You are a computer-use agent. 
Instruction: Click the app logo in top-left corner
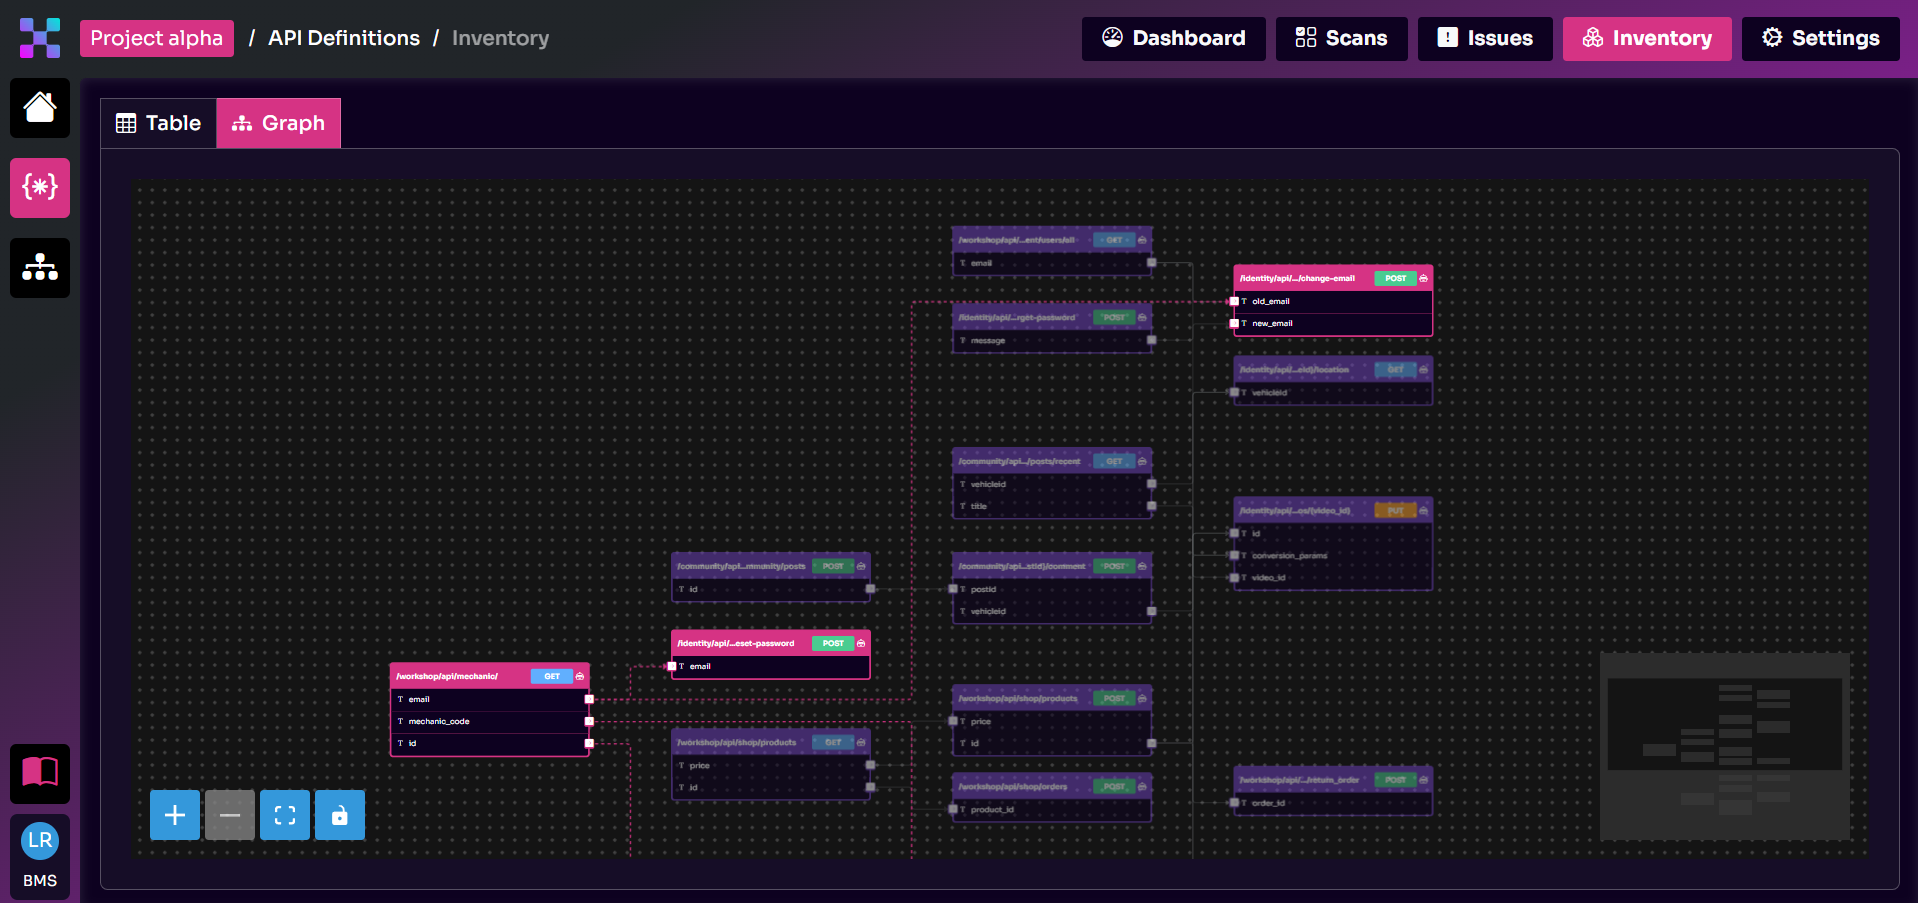tap(40, 38)
